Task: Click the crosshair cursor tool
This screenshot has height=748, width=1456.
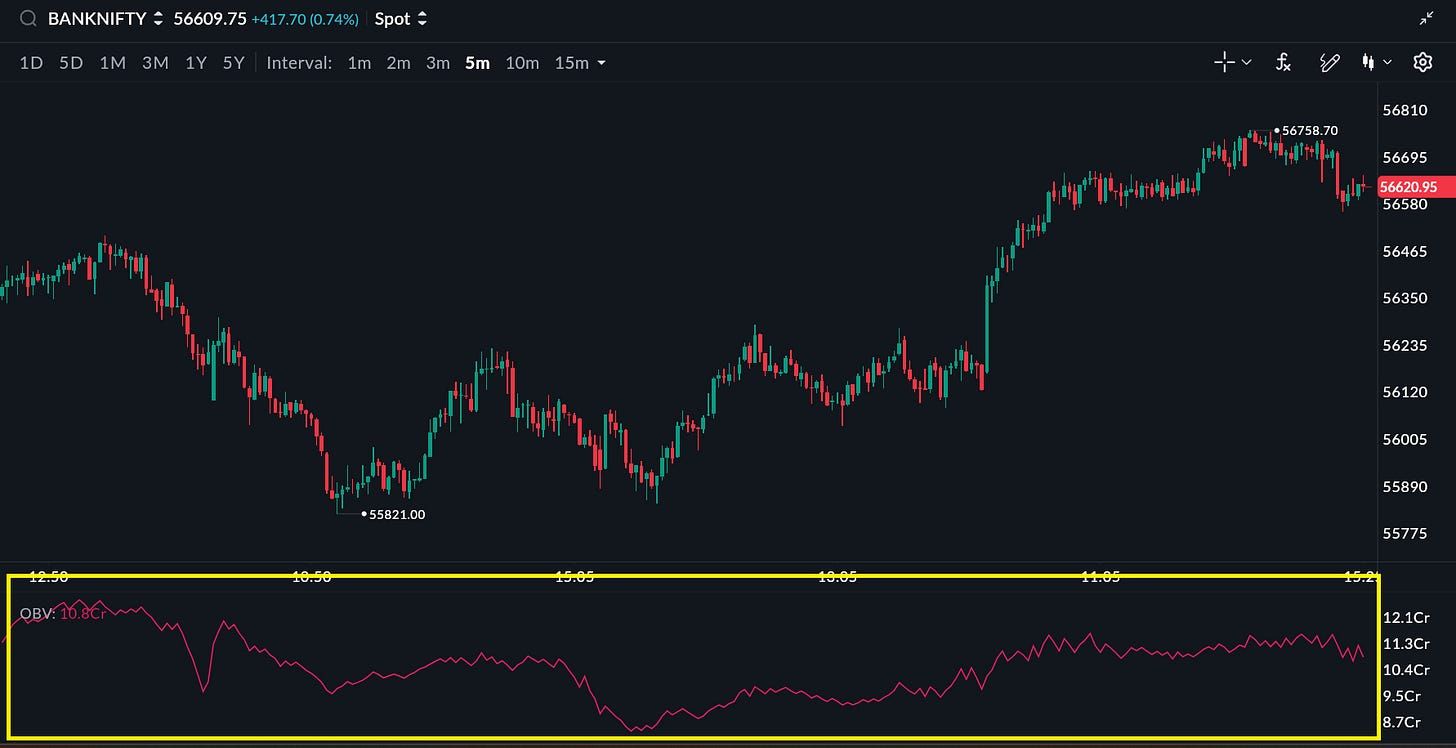Action: pyautogui.click(x=1224, y=63)
